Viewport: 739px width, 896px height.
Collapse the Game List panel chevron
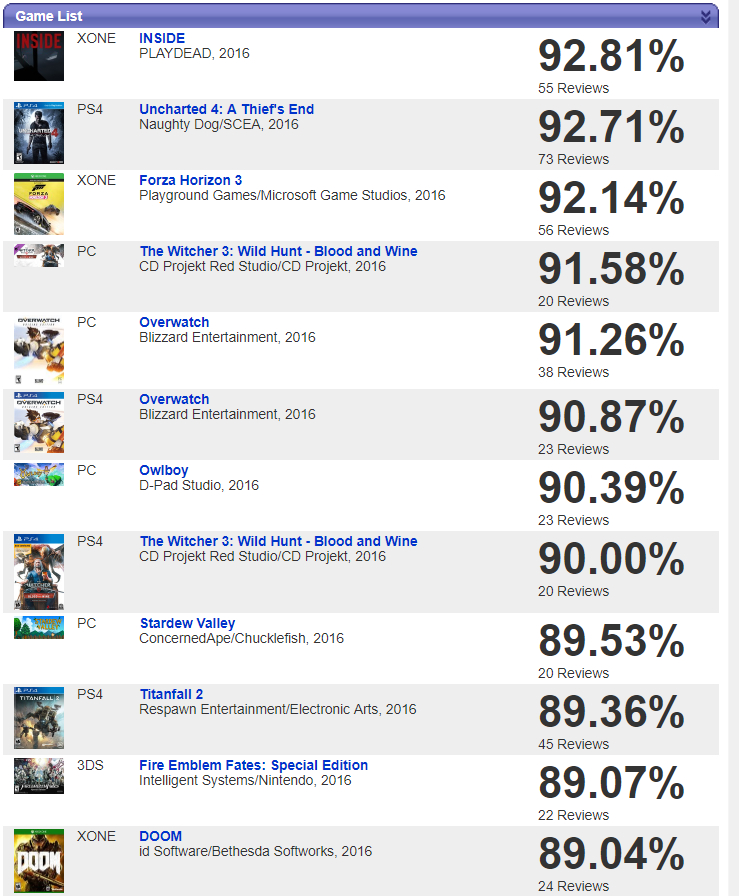tap(706, 16)
